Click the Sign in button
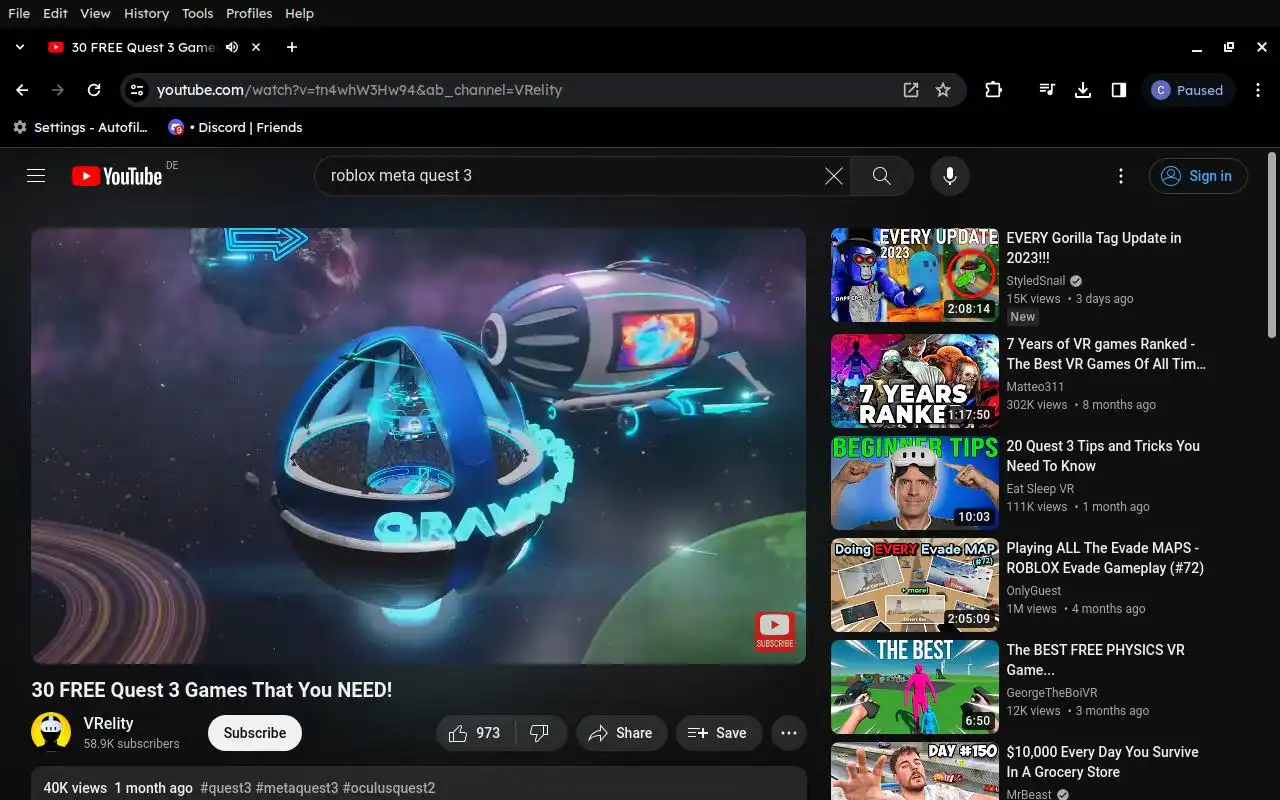This screenshot has height=800, width=1280. [x=1198, y=176]
